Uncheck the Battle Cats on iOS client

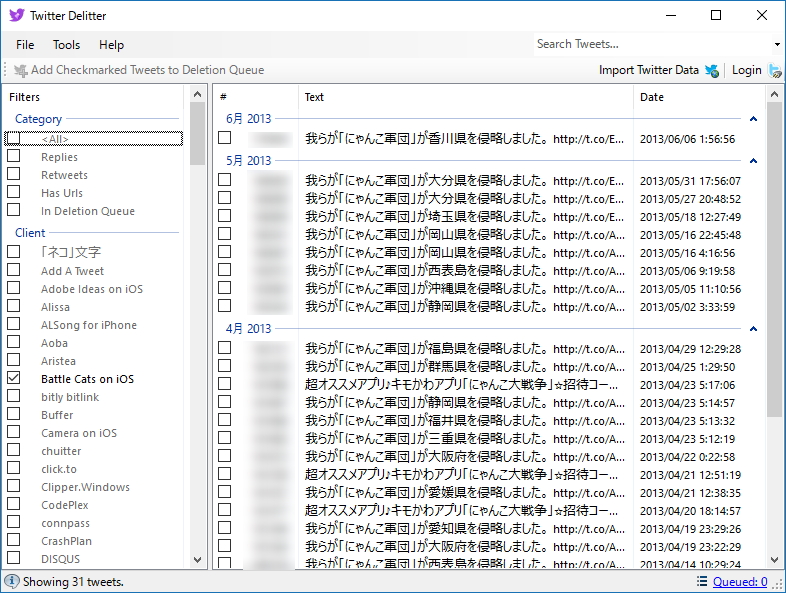[x=14, y=378]
